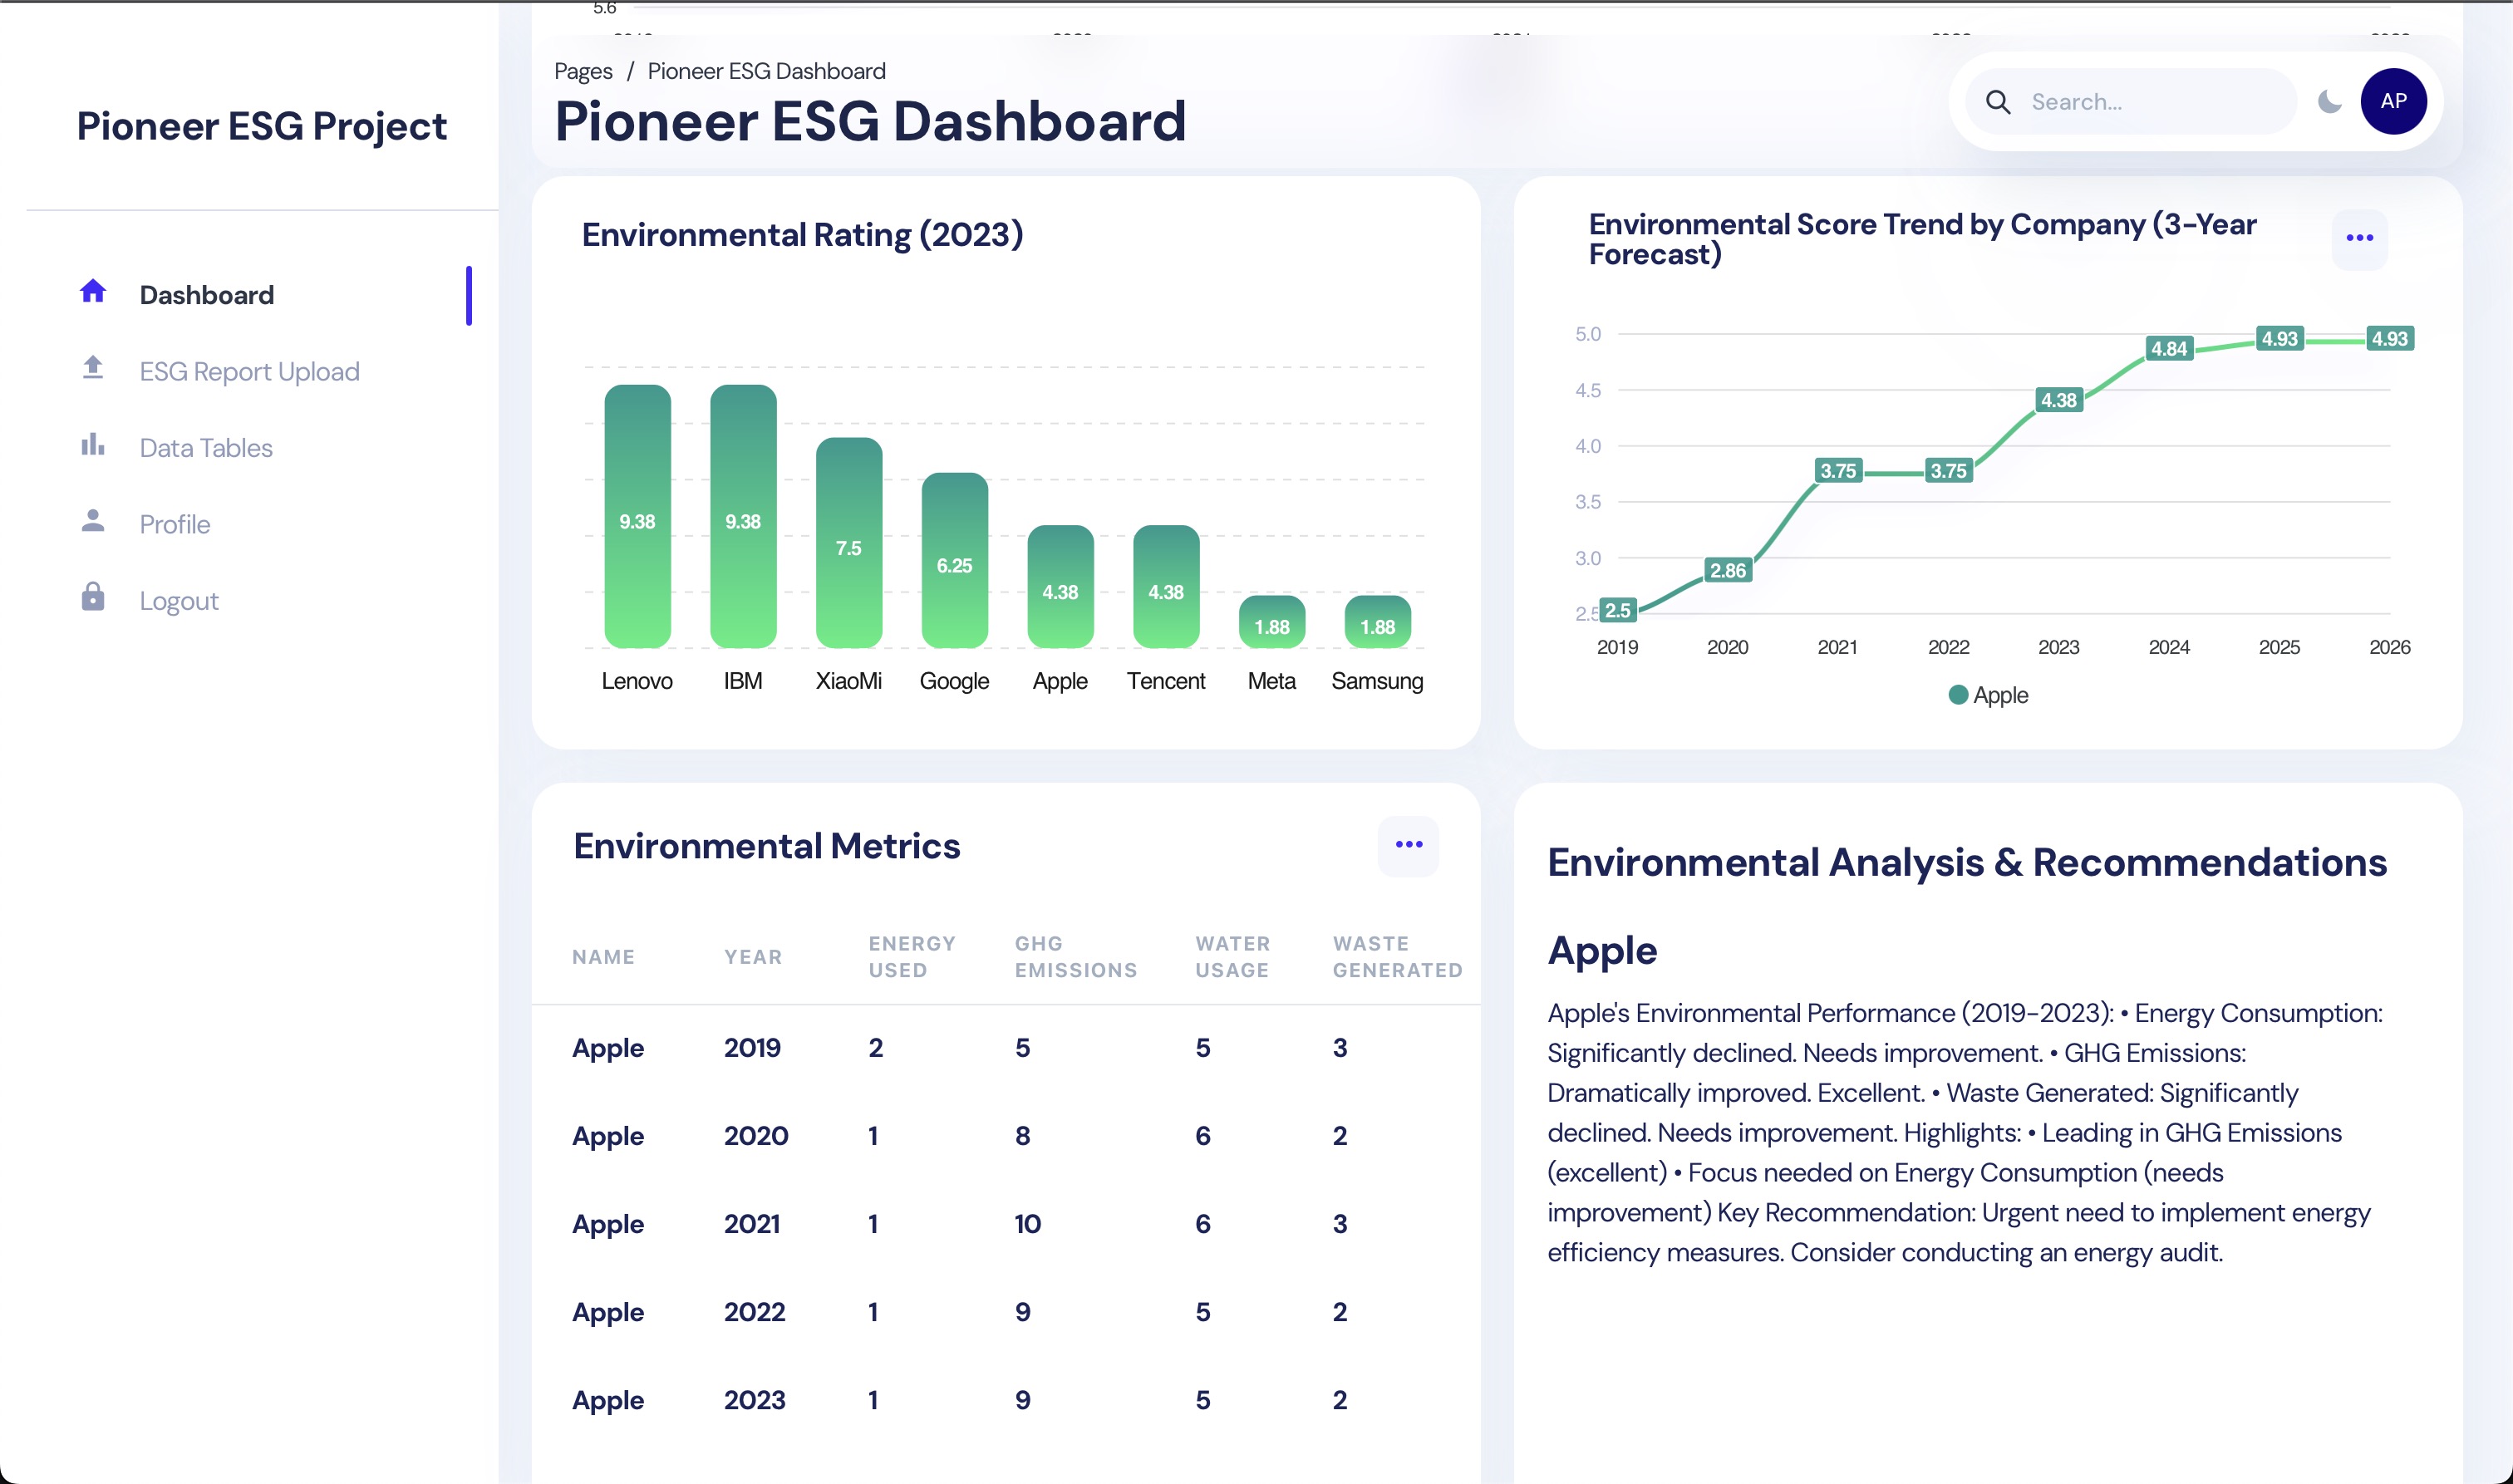
Task: Open the Environmental Metrics options menu
Action: coord(1408,845)
